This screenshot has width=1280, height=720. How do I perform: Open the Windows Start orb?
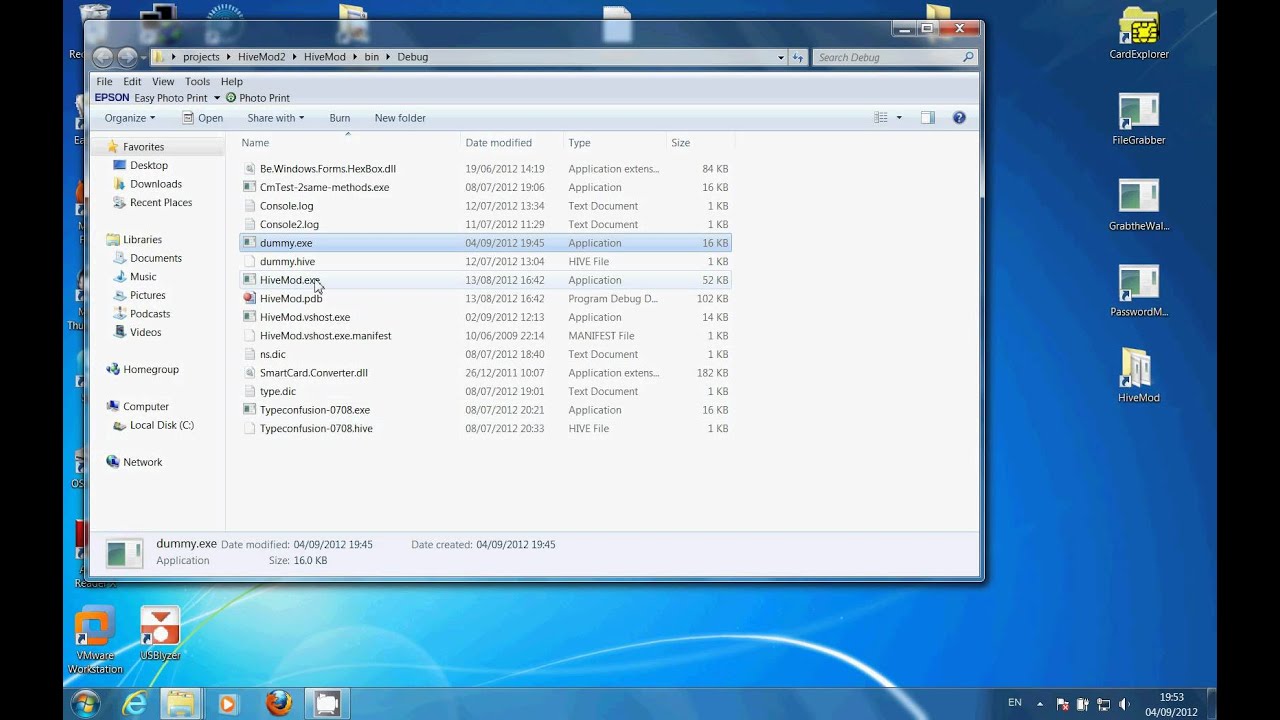86,703
